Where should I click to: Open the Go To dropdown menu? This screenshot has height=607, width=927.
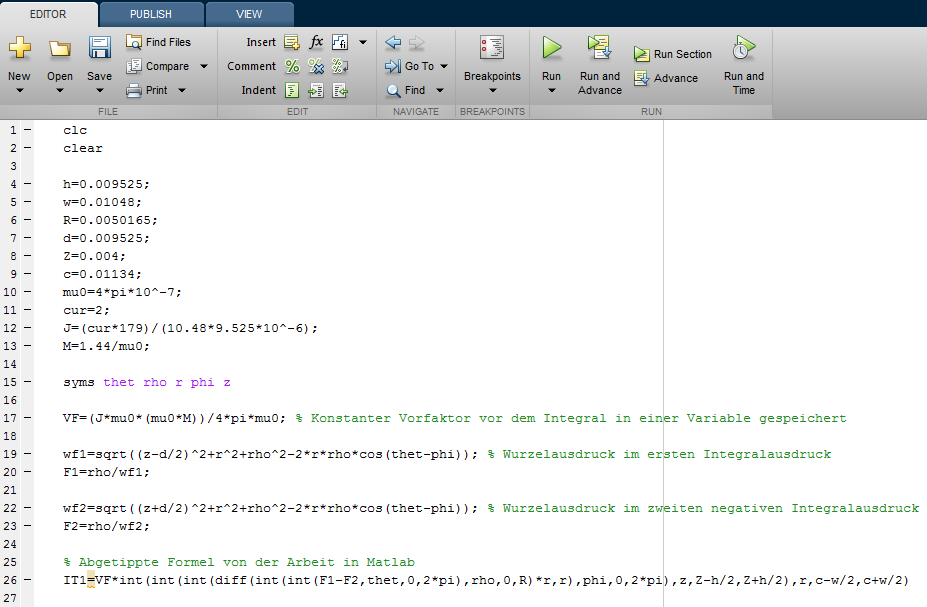click(444, 66)
